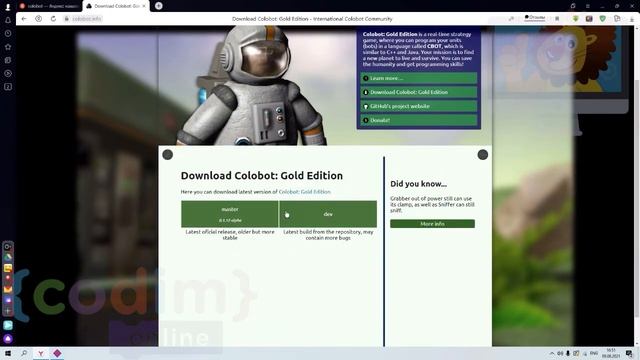Screen dimensions: 640x360
Task: Download the master 0.1.12-alpha build
Action: 230,214
